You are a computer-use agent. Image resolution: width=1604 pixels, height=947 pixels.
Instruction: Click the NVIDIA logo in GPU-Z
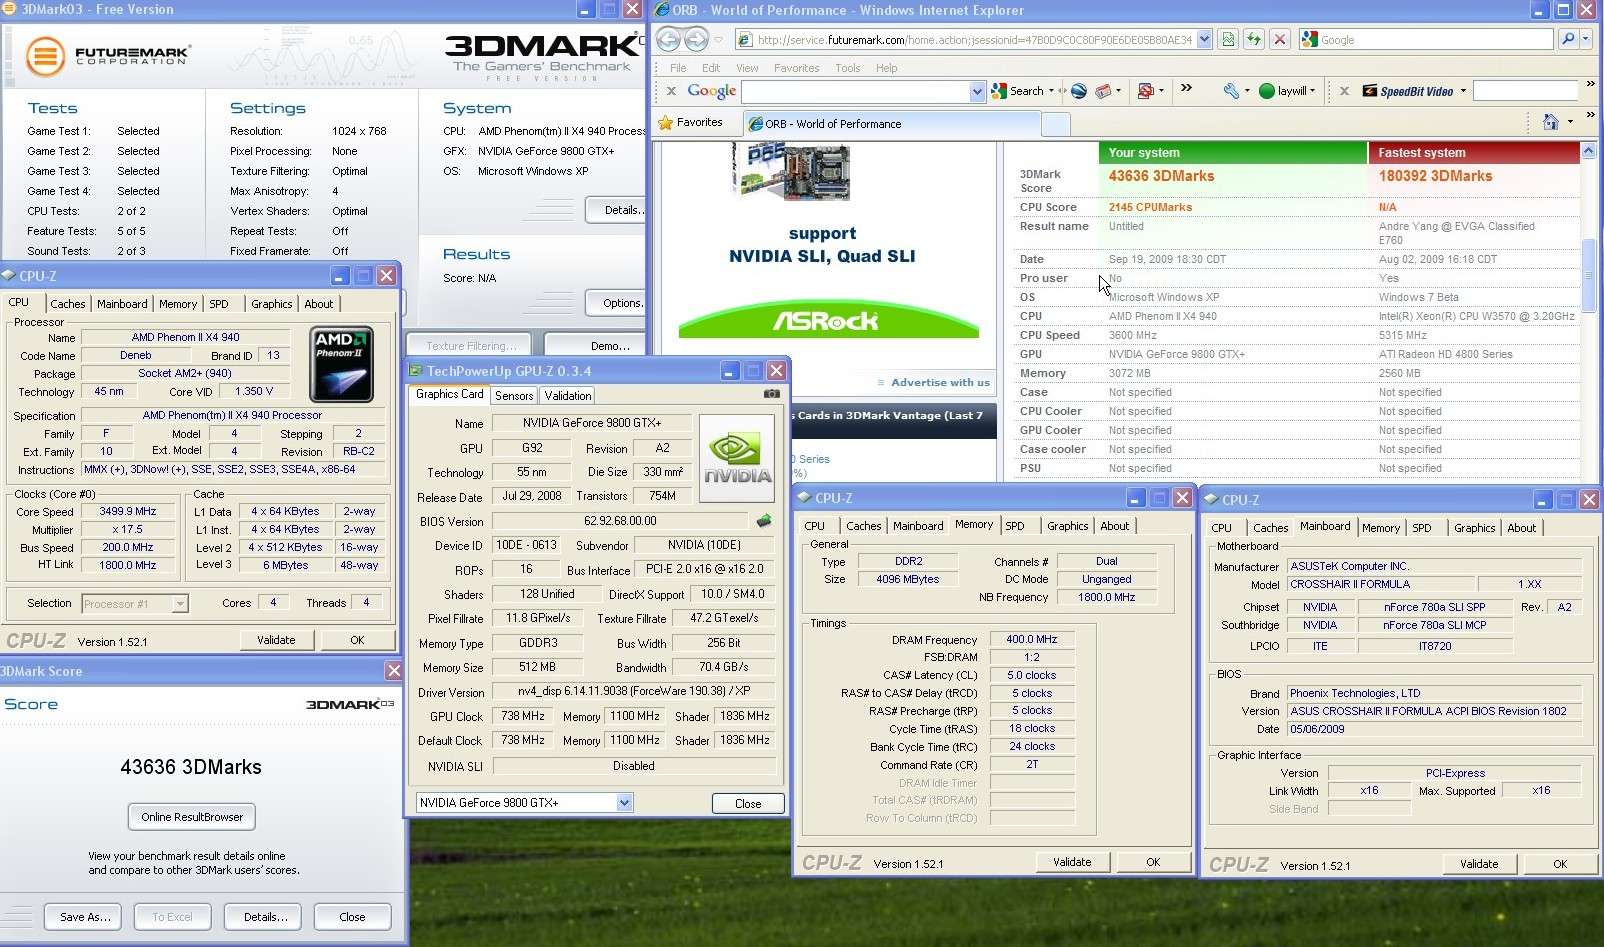coord(737,457)
